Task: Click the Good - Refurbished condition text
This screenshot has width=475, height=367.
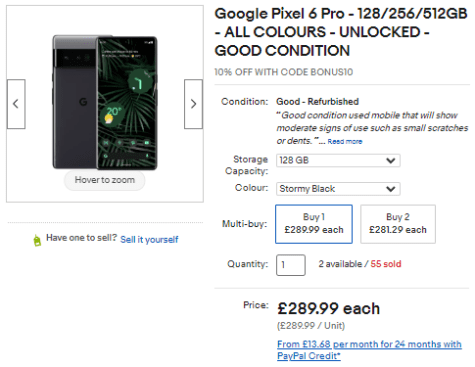Action: tap(317, 102)
